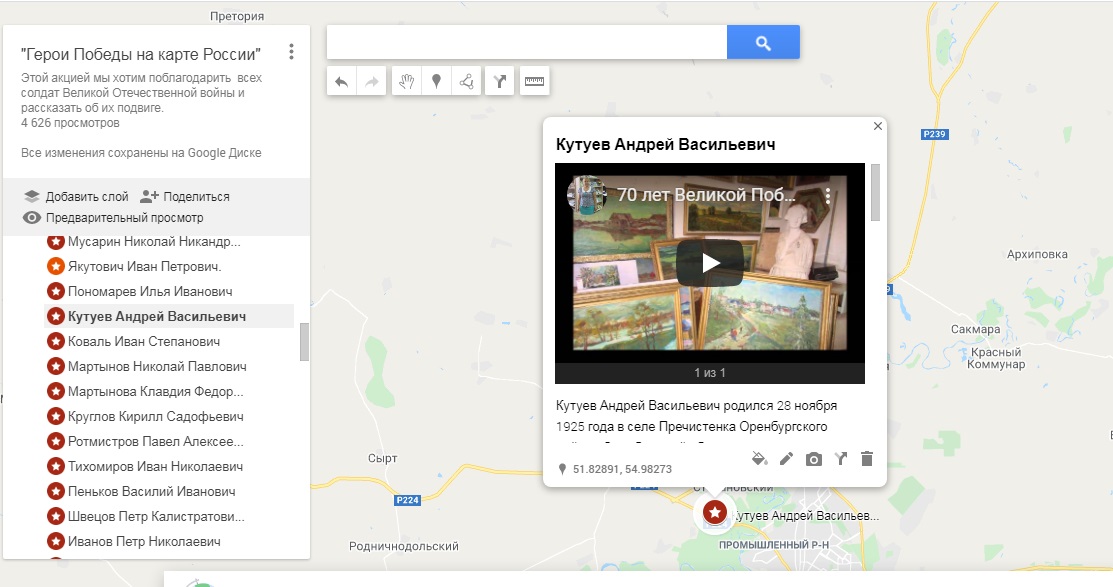1113x587 pixels.
Task: Click the Предварительный просмотр link
Action: click(124, 218)
